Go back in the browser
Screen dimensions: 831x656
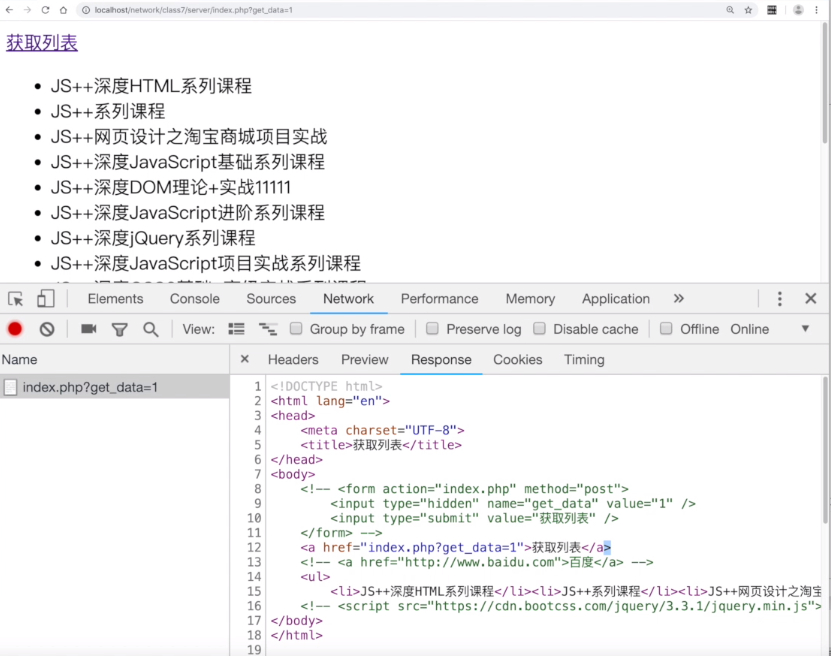tap(10, 10)
